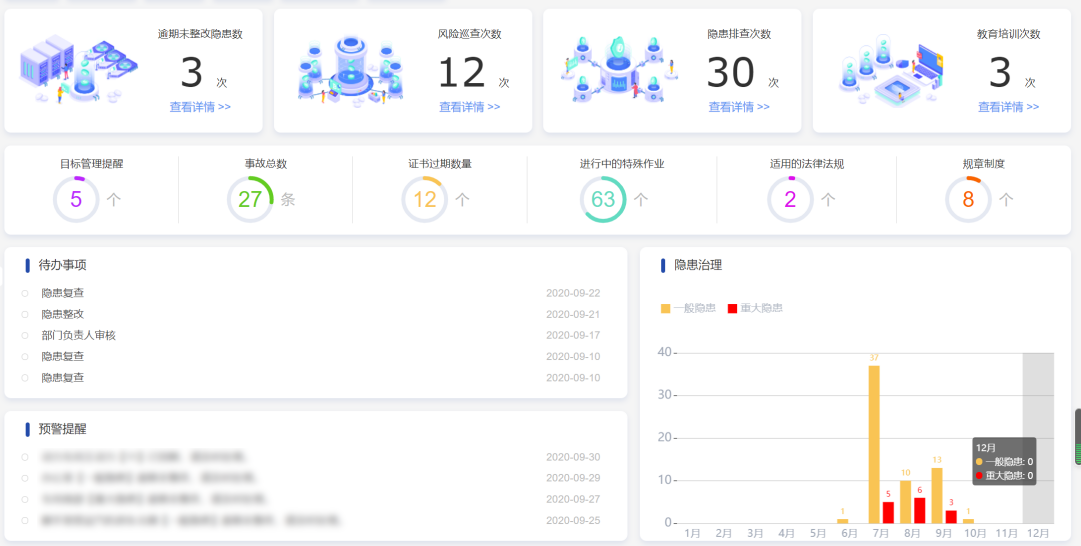Viewport: 1081px width, 546px height.
Task: Open 查看详情 under 教育培训次数
Action: click(1008, 107)
